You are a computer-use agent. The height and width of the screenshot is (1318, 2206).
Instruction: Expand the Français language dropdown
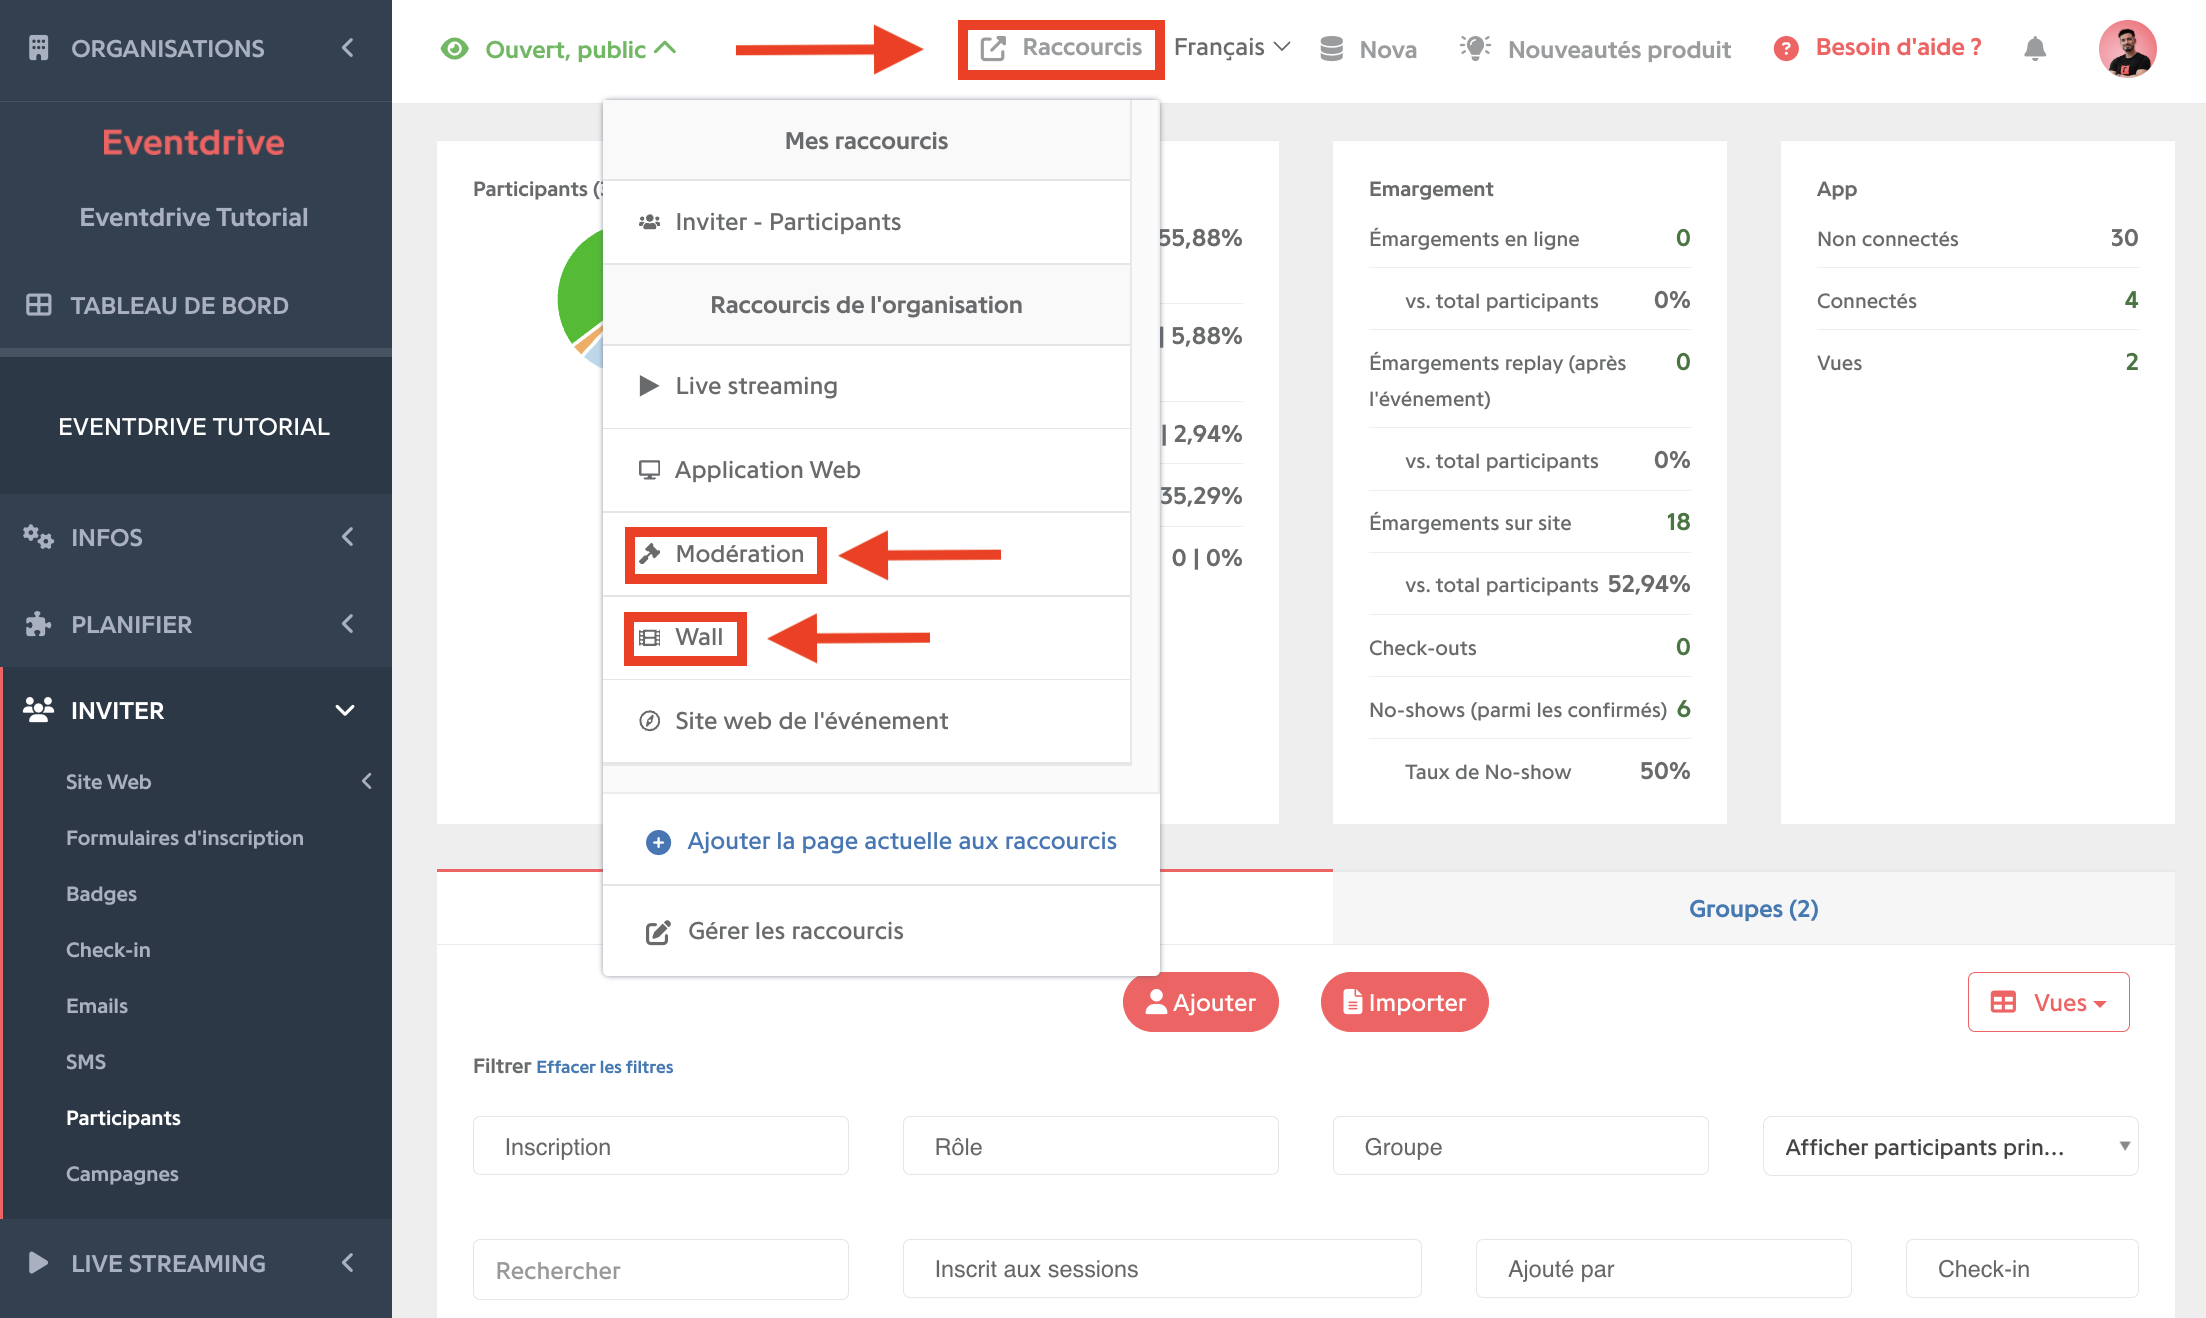tap(1231, 47)
